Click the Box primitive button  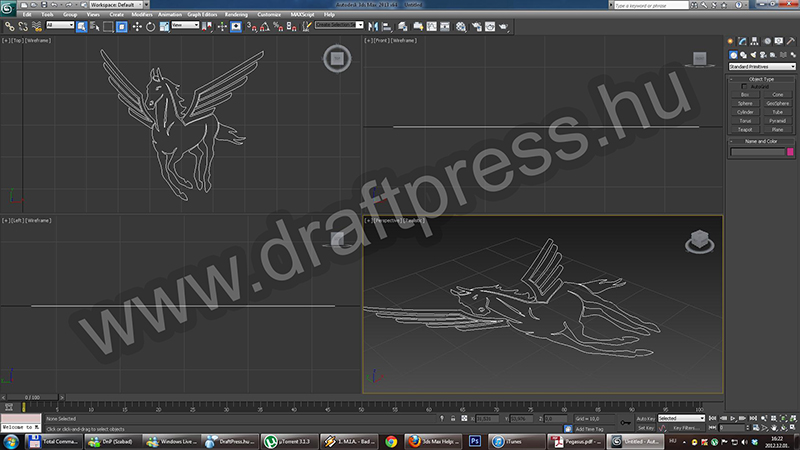[745, 95]
